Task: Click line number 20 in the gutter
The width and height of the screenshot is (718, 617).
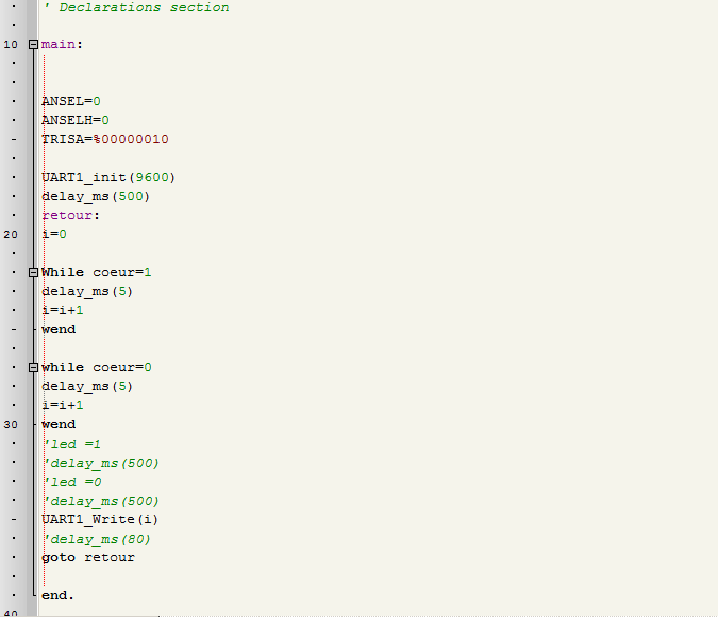Action: click(11, 234)
